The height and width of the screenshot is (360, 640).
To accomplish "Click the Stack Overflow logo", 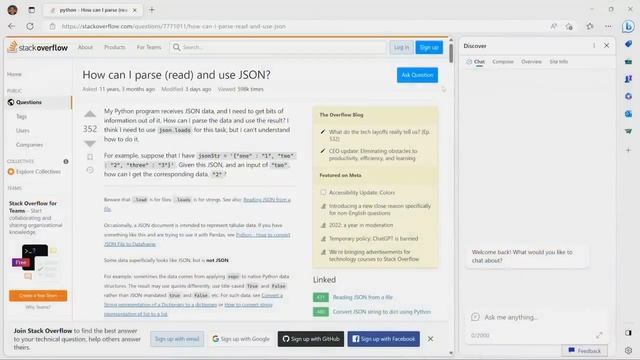I will click(38, 47).
